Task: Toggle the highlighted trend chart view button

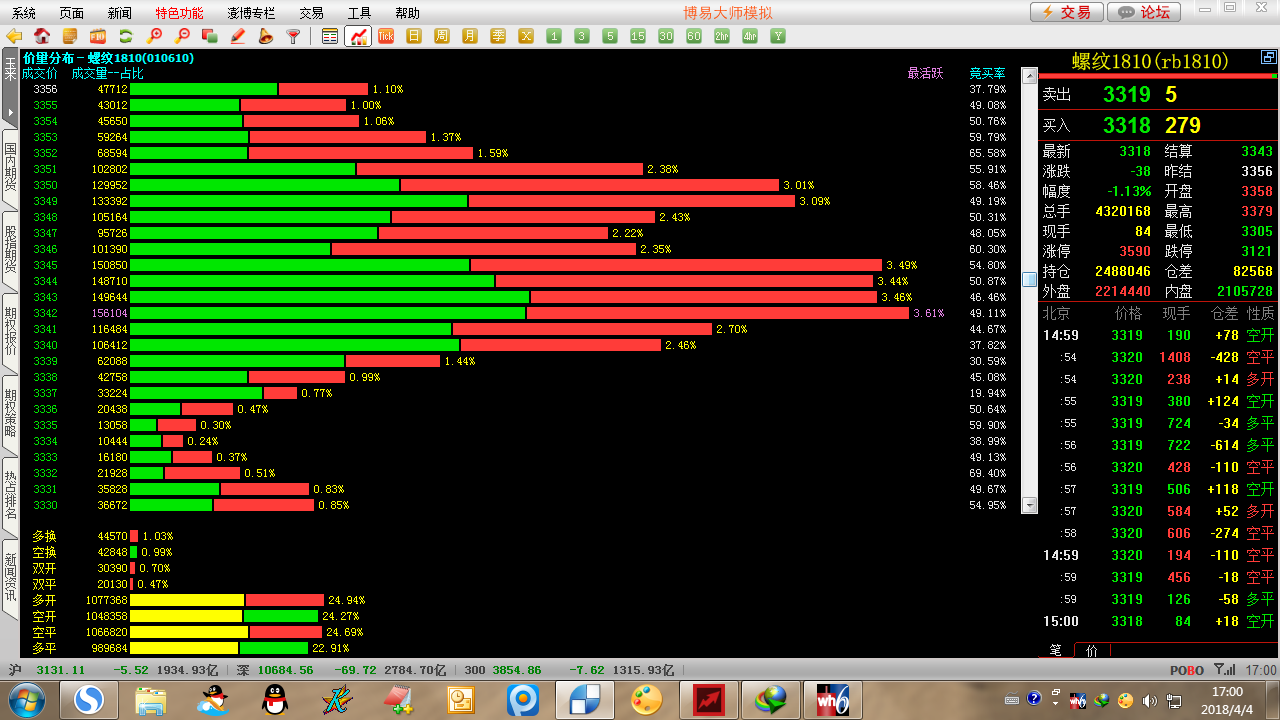Action: [358, 36]
